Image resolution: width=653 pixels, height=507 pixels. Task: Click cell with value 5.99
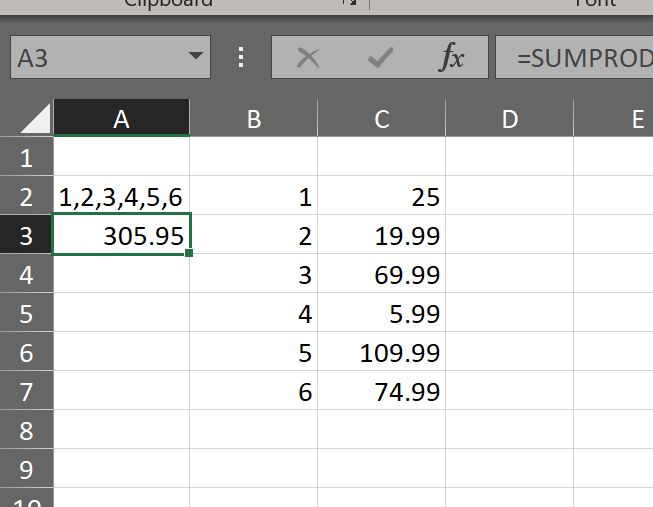381,312
